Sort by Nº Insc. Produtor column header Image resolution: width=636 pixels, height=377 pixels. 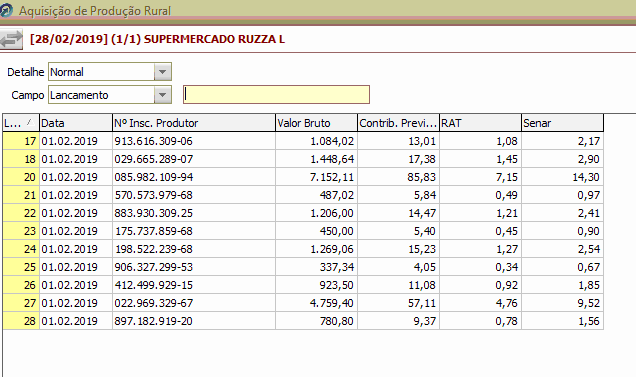point(194,123)
